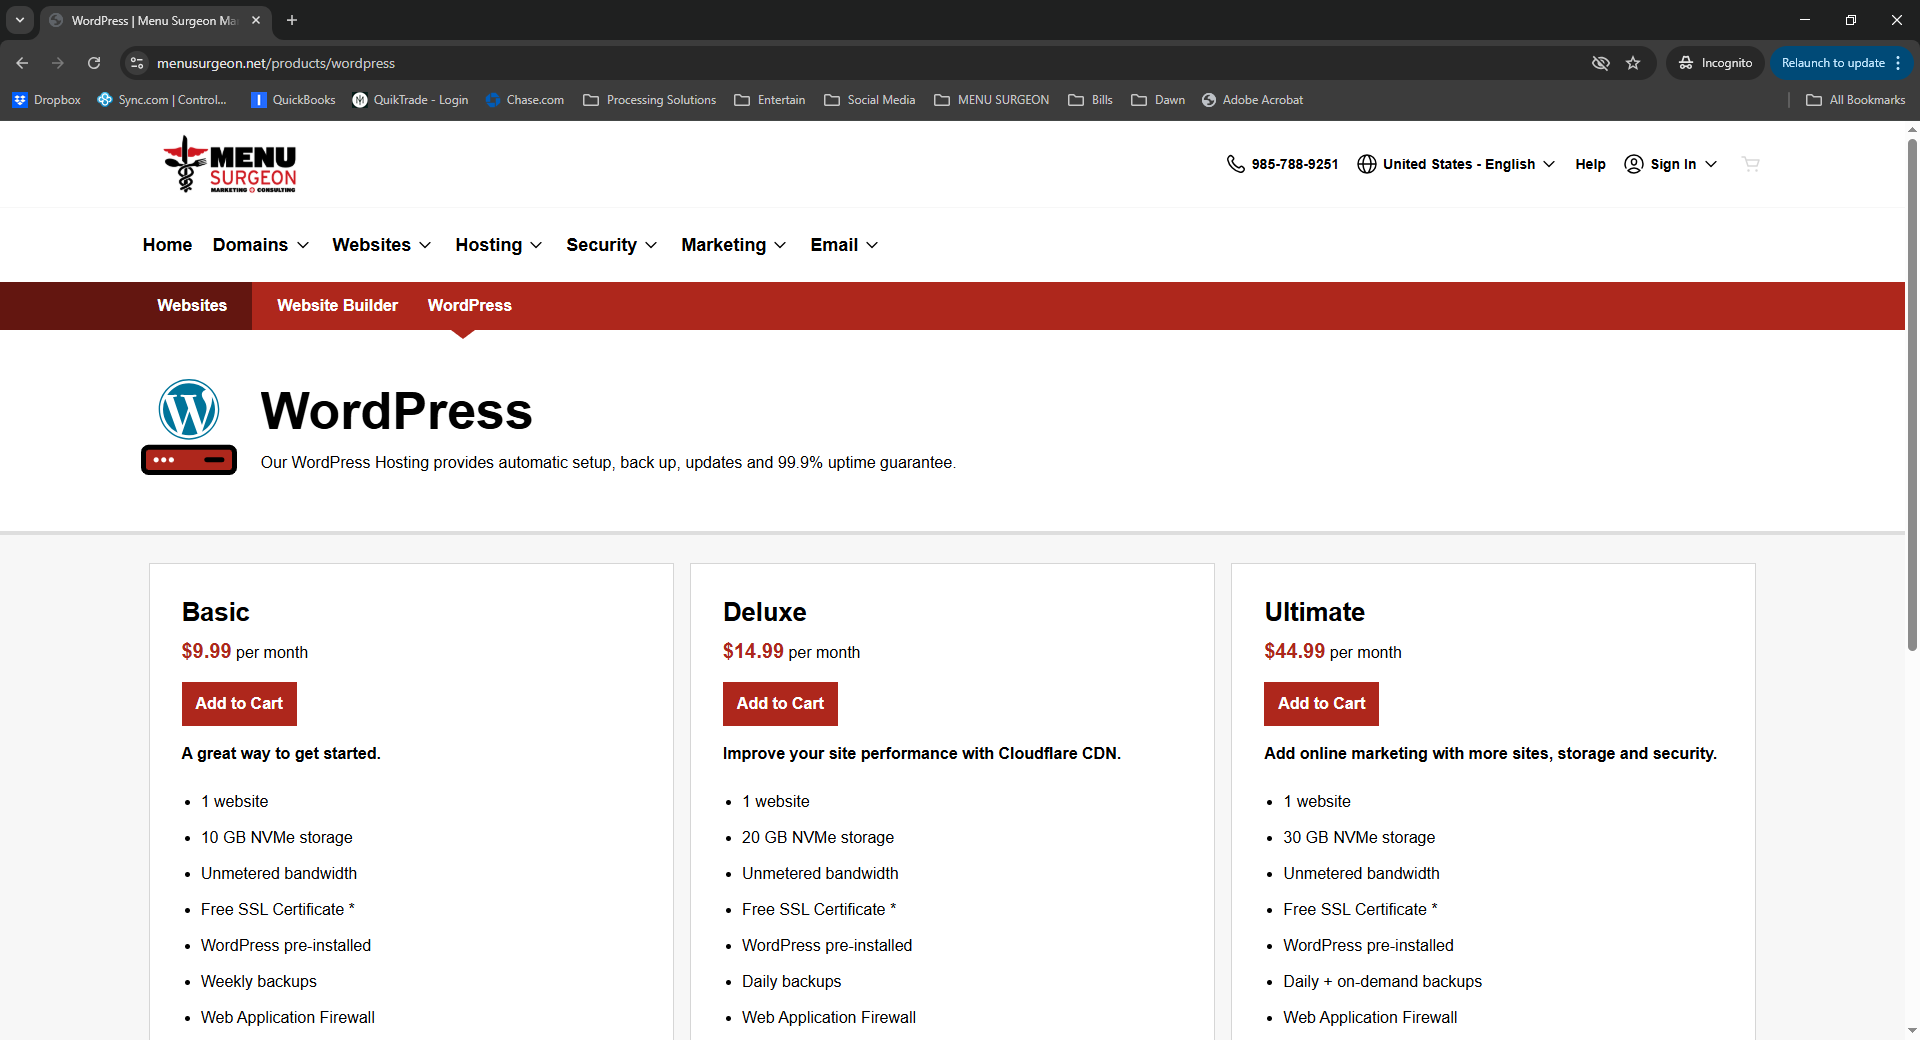This screenshot has height=1040, width=1920.
Task: Click the phone icon next to 985-788-9251
Action: click(1236, 164)
